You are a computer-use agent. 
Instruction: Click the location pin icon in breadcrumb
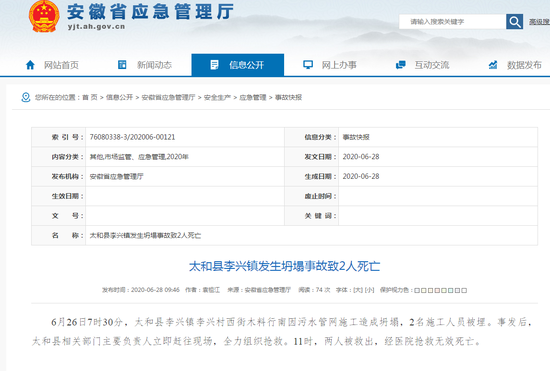26,97
